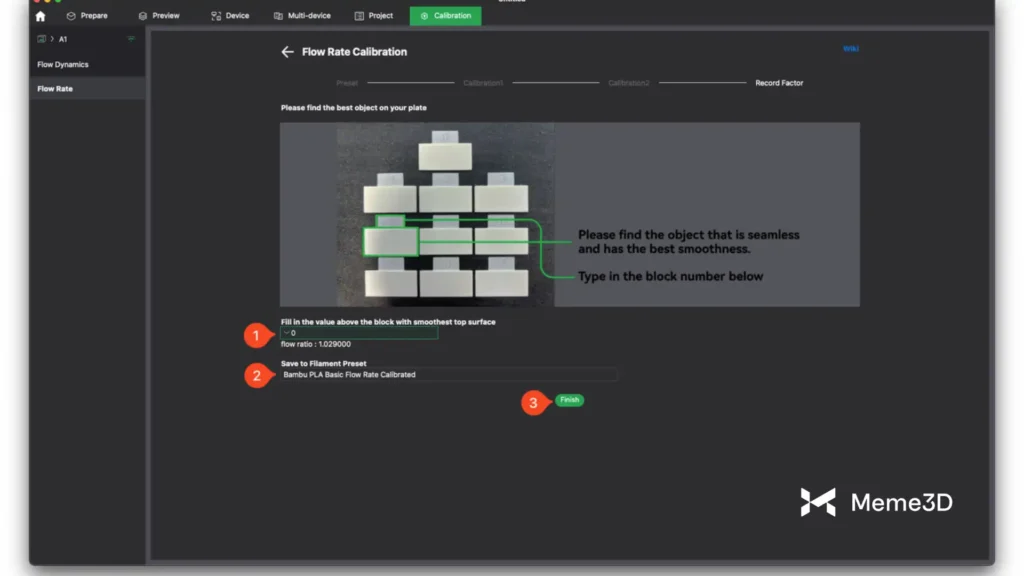Open the Wiki link
Screen dimensions: 1024x576
tap(851, 48)
